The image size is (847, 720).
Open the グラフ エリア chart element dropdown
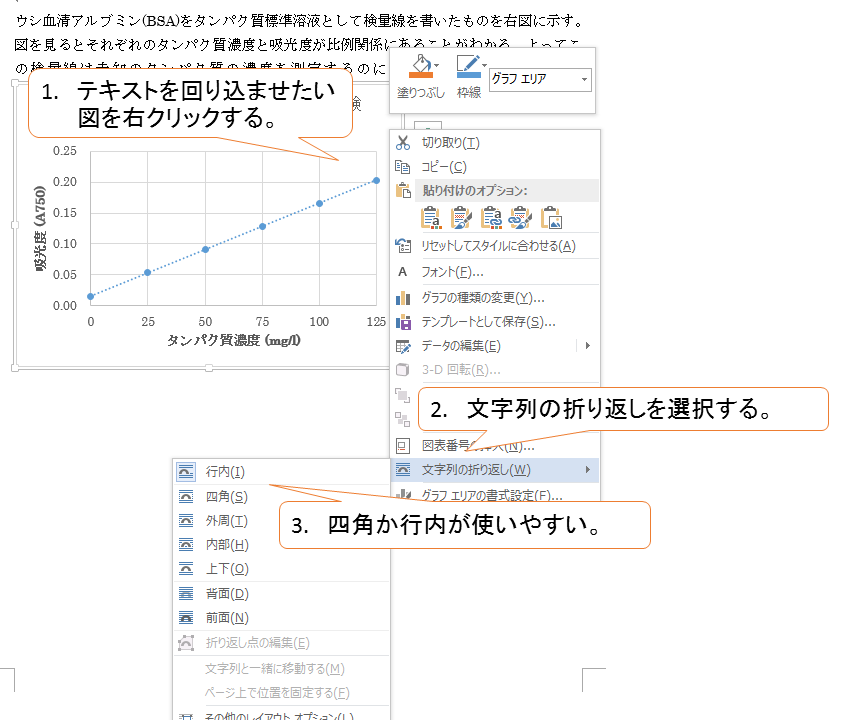coord(585,79)
